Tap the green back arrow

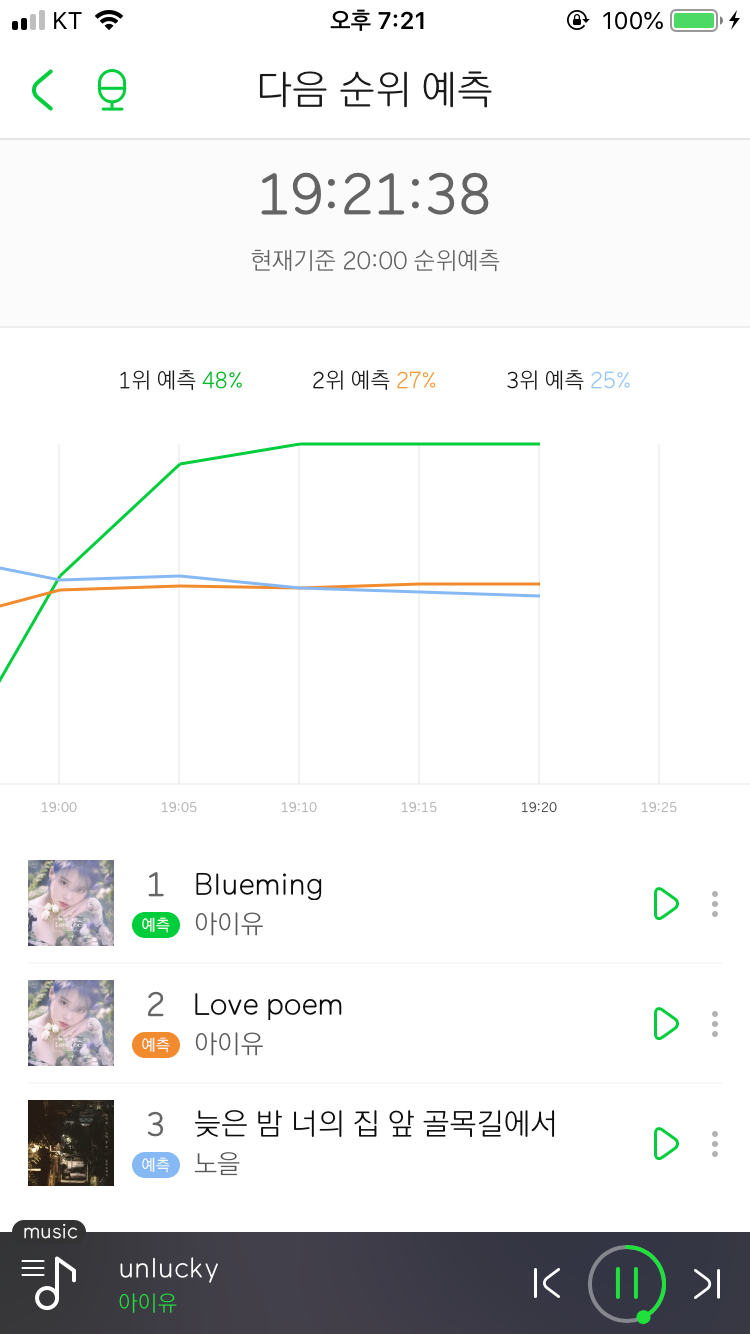click(42, 90)
